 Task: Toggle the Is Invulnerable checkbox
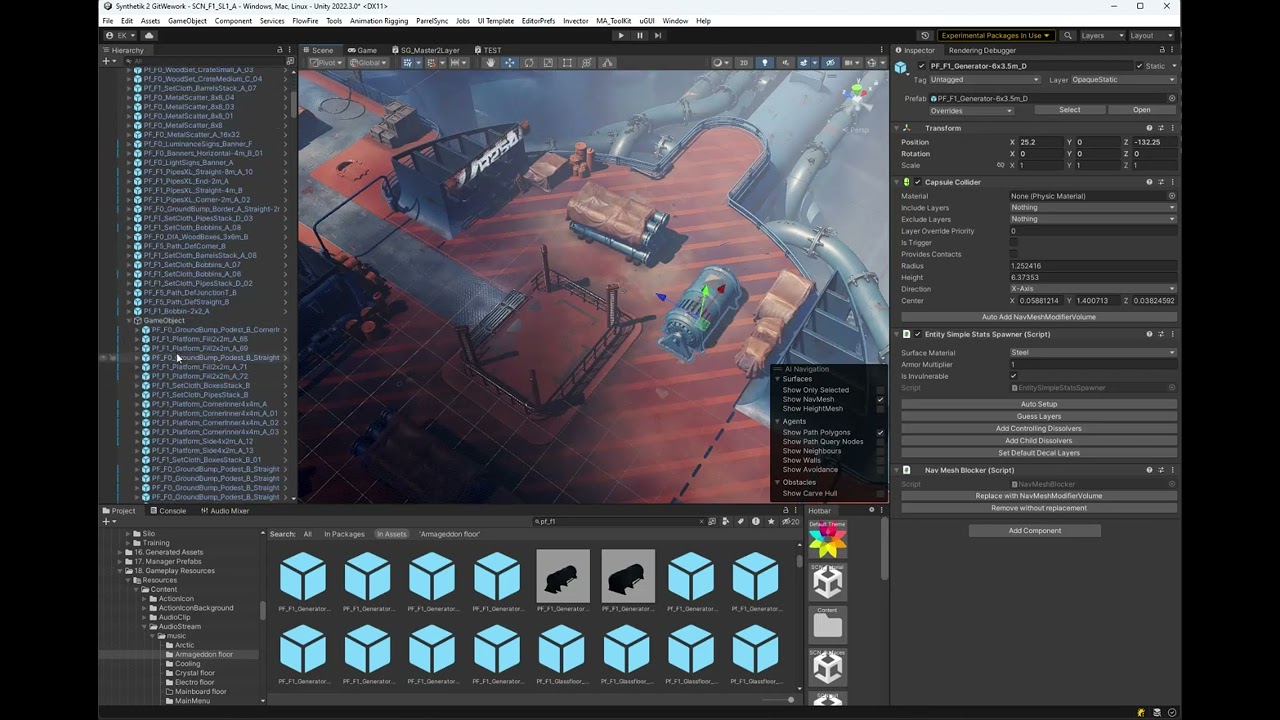[1013, 376]
